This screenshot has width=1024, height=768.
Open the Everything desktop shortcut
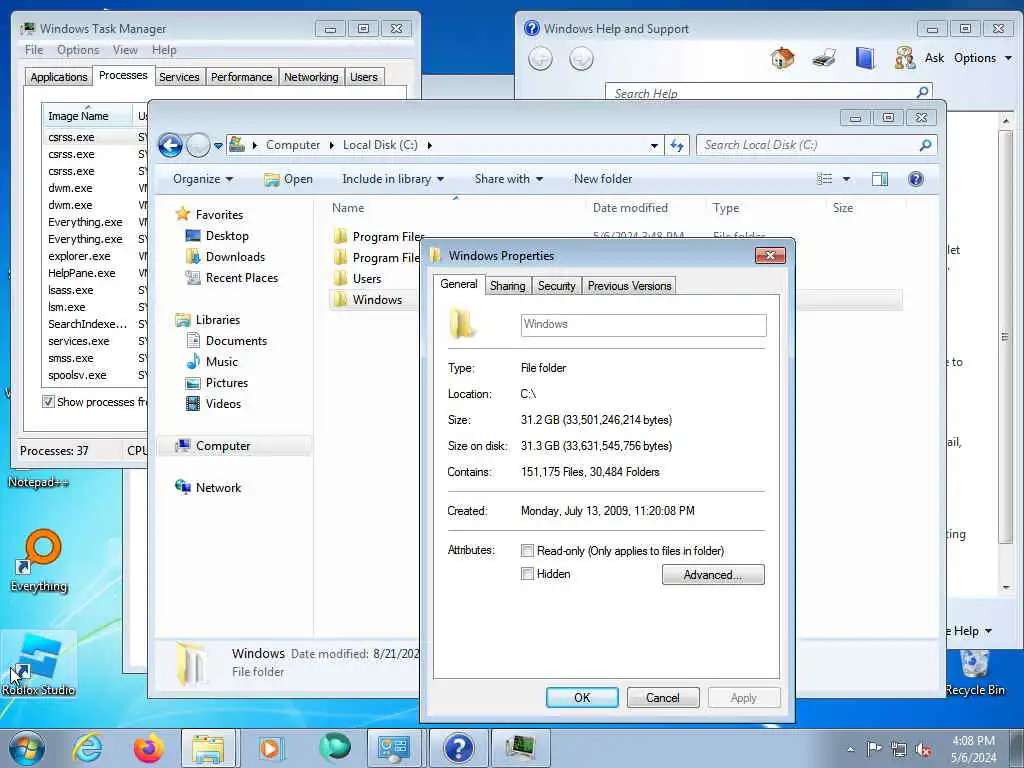(x=39, y=560)
